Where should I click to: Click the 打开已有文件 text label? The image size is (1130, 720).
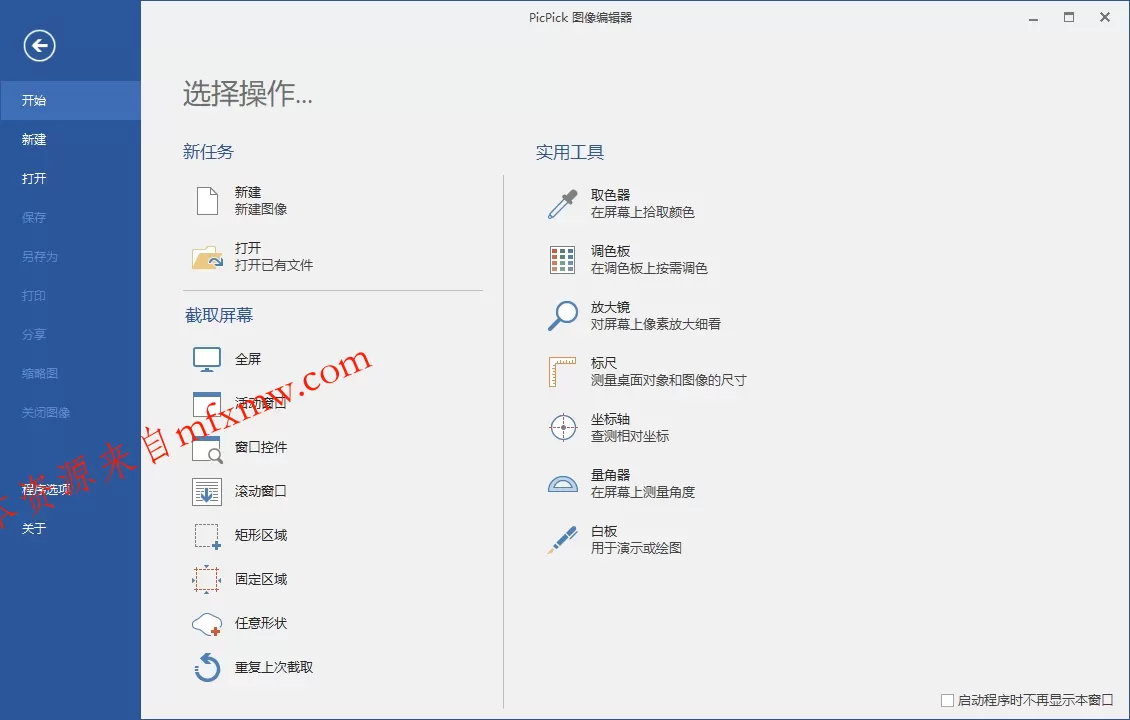click(x=274, y=265)
